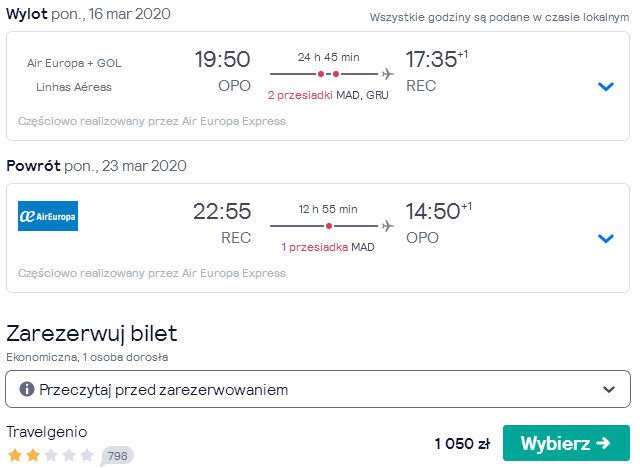Click the 1 przesiadka MAD label
The height and width of the screenshot is (468, 640).
click(328, 247)
